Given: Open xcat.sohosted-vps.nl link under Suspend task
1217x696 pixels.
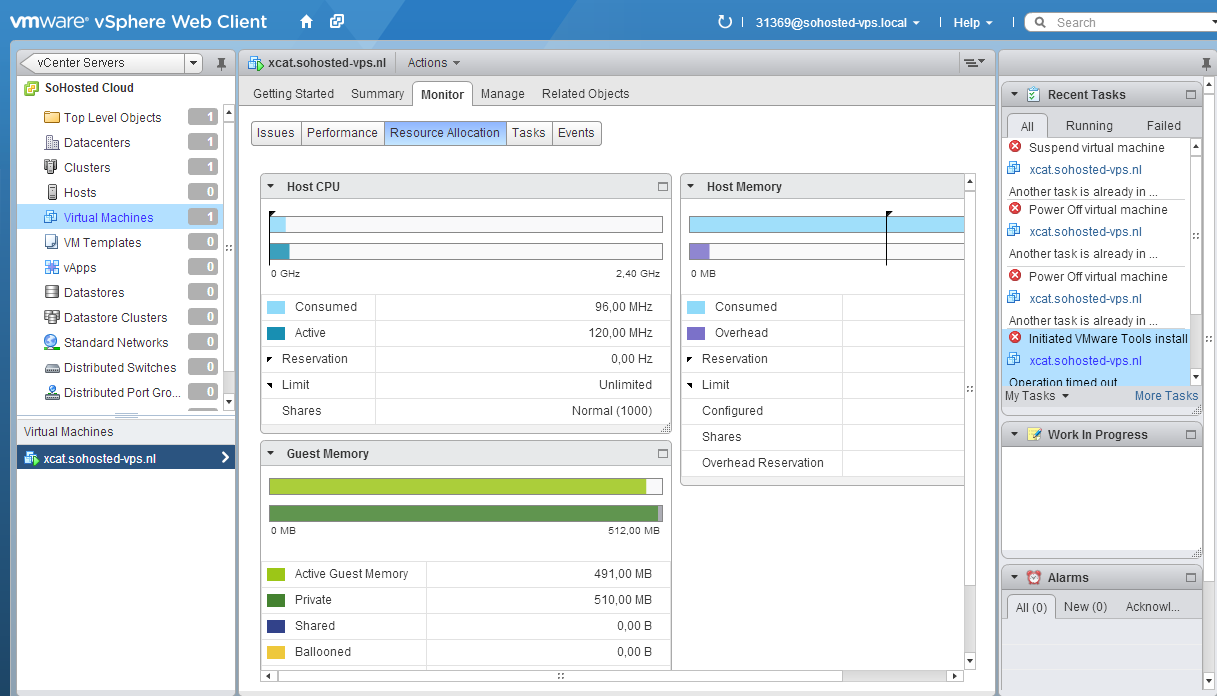Looking at the screenshot, I should tap(1085, 170).
